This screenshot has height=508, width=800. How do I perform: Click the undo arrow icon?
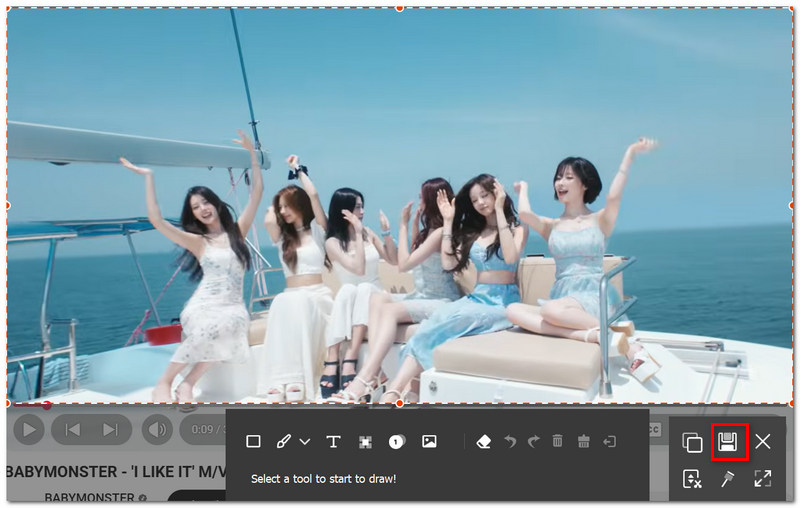(510, 441)
